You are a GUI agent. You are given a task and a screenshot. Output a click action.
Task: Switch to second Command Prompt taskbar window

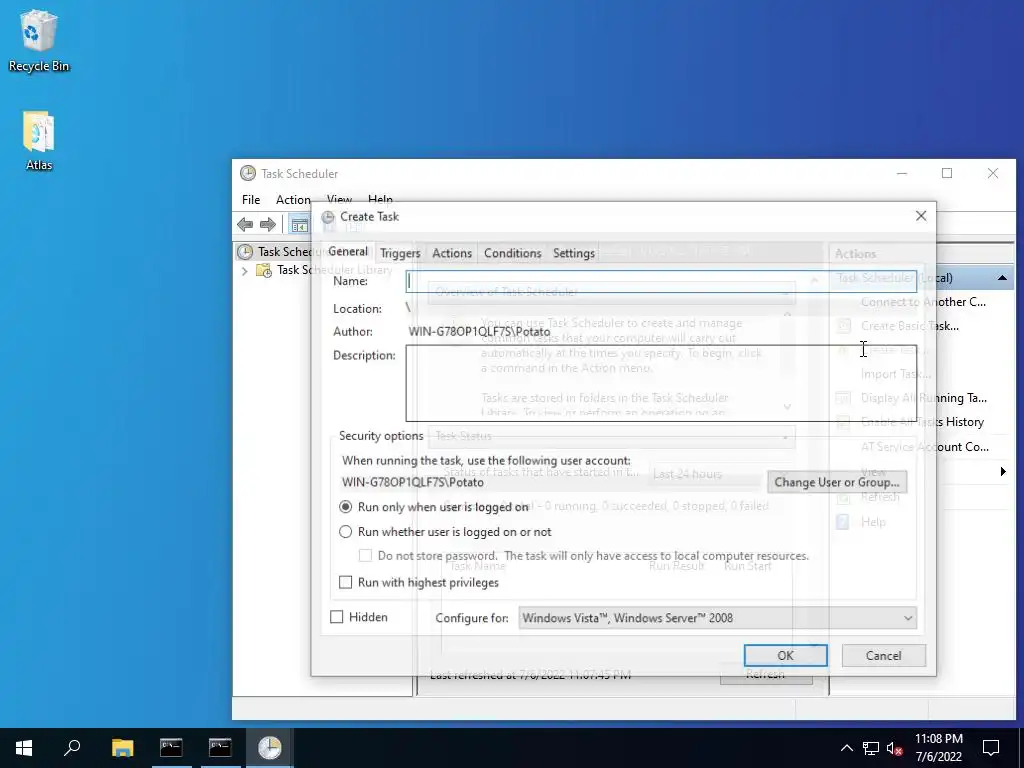[x=220, y=747]
